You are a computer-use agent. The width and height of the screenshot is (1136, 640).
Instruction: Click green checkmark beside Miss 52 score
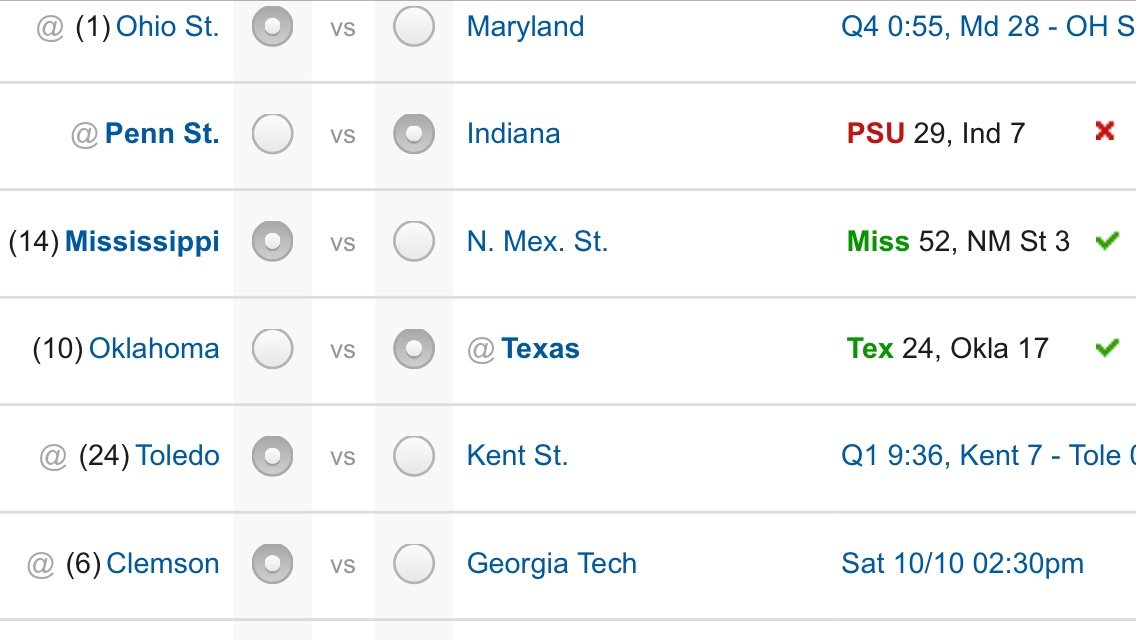(x=1107, y=240)
